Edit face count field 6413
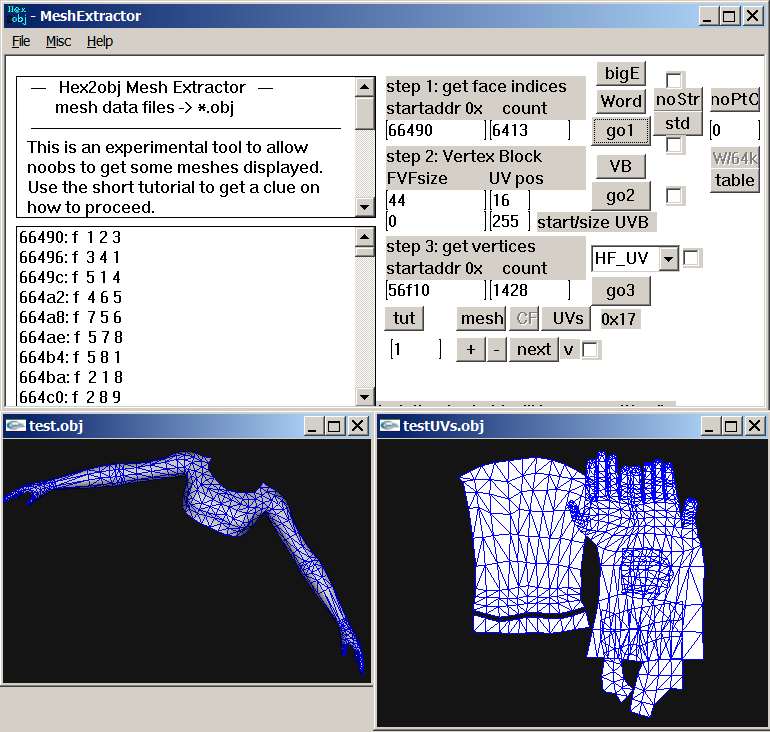This screenshot has height=732, width=770. (530, 130)
